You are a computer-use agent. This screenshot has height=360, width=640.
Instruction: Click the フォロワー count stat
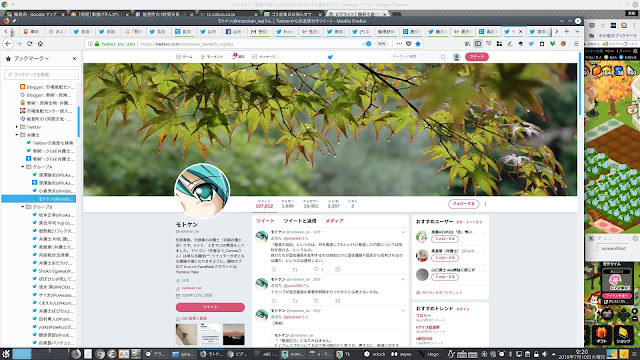tap(311, 204)
